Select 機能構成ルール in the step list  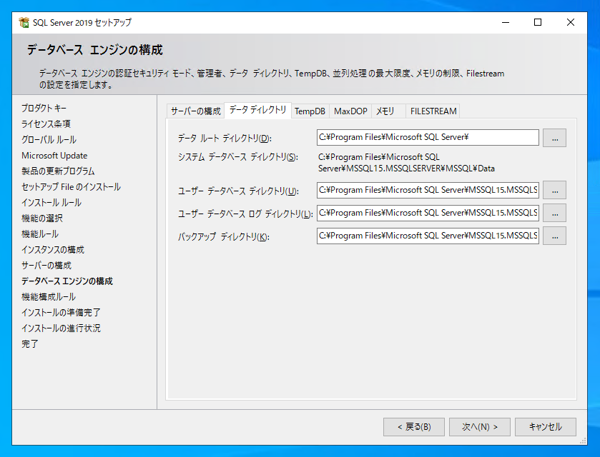point(48,297)
